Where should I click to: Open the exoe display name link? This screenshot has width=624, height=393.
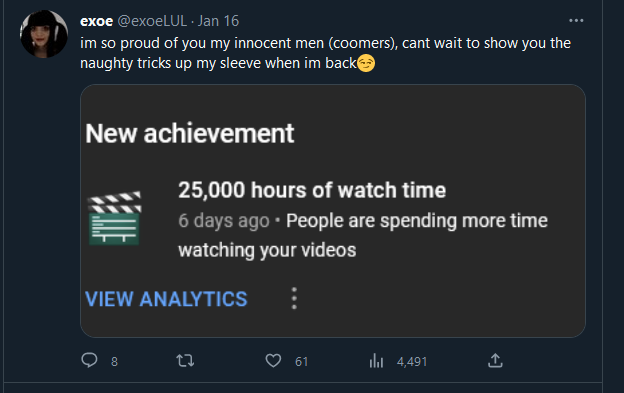tap(97, 21)
